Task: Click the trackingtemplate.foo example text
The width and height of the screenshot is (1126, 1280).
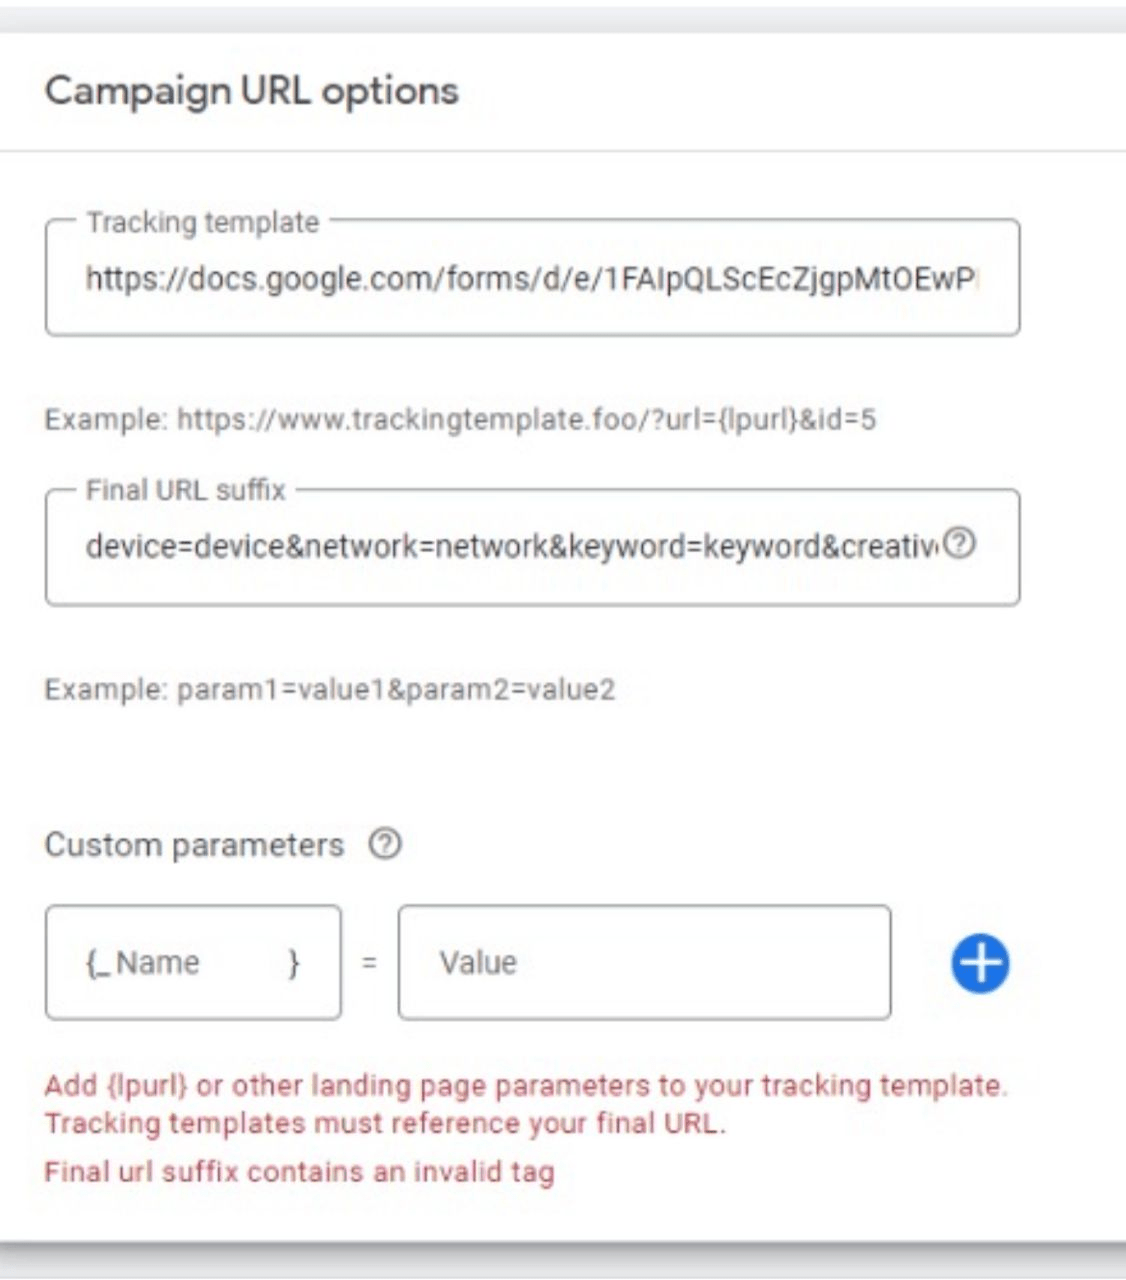Action: tap(460, 419)
